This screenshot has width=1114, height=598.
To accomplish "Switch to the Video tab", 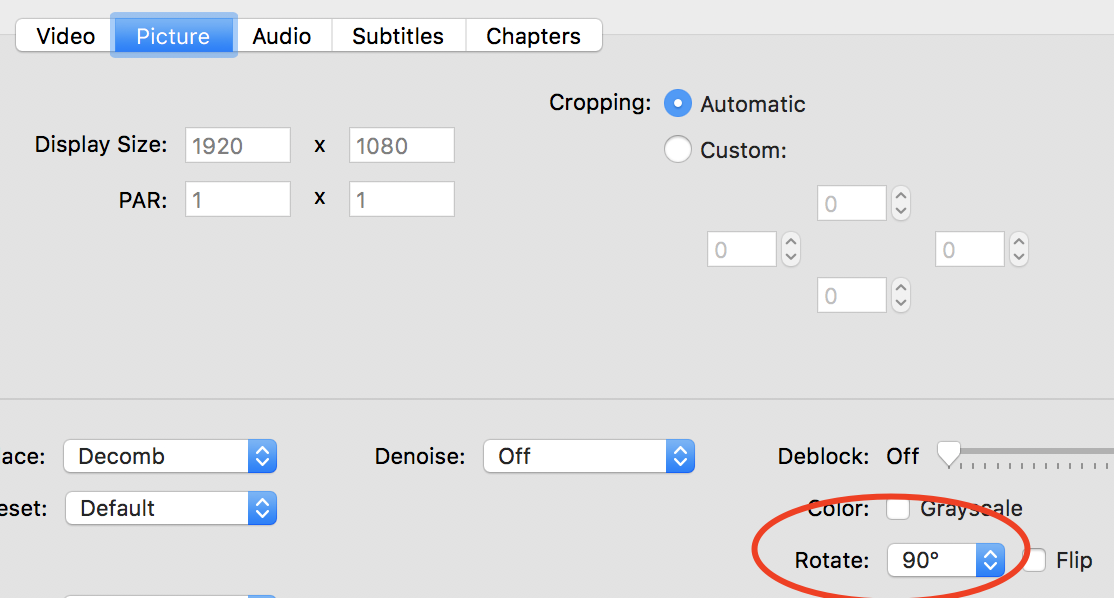I will (65, 36).
